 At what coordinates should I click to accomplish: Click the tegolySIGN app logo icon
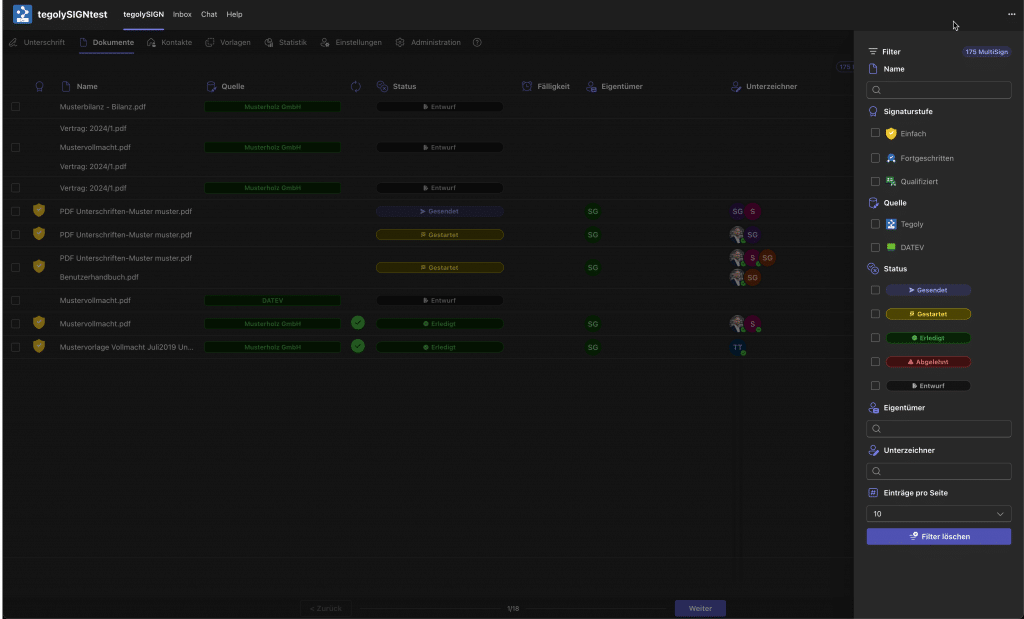(22, 15)
